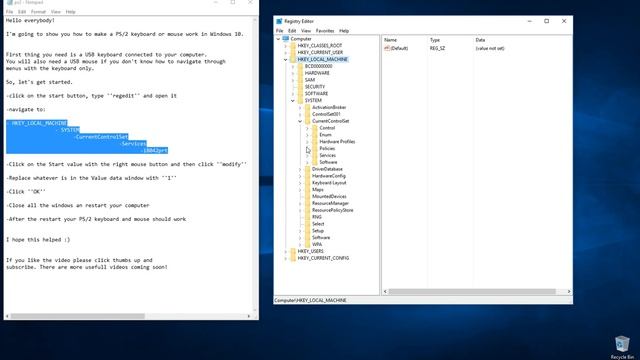This screenshot has height=360, width=640.
Task: Select the Keyboard Layout key
Action: (x=329, y=183)
